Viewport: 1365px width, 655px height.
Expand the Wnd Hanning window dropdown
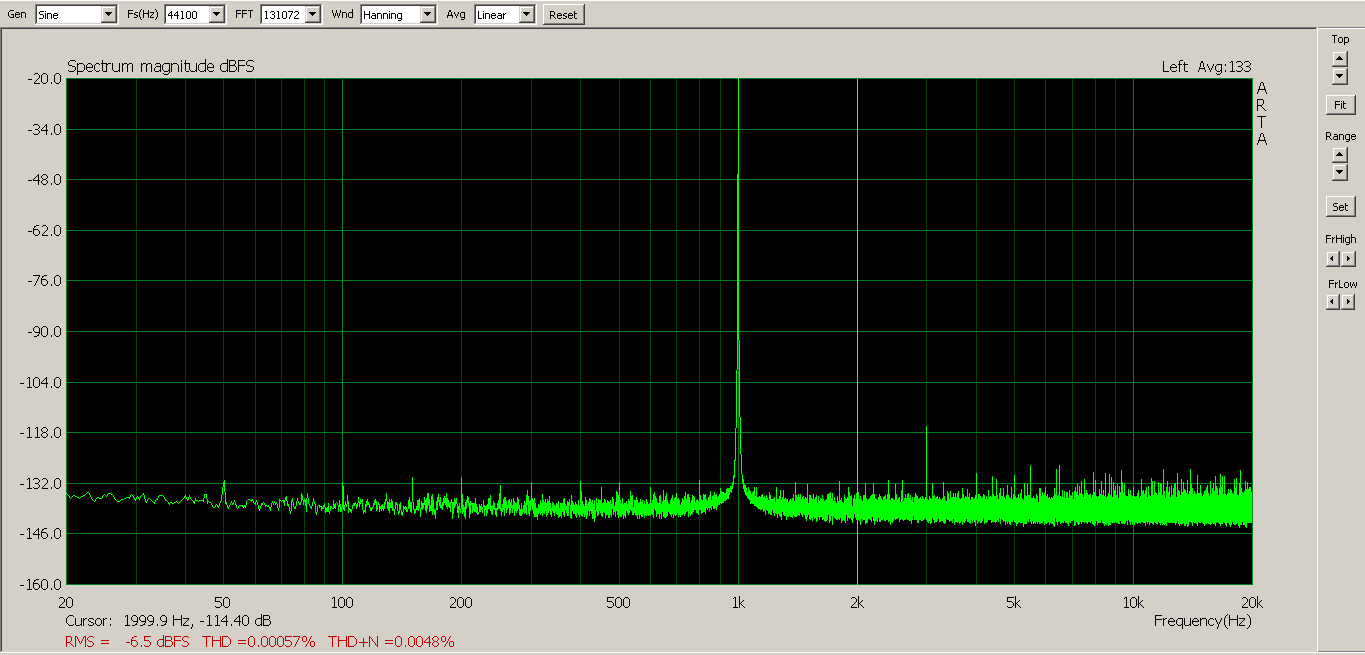pos(427,15)
